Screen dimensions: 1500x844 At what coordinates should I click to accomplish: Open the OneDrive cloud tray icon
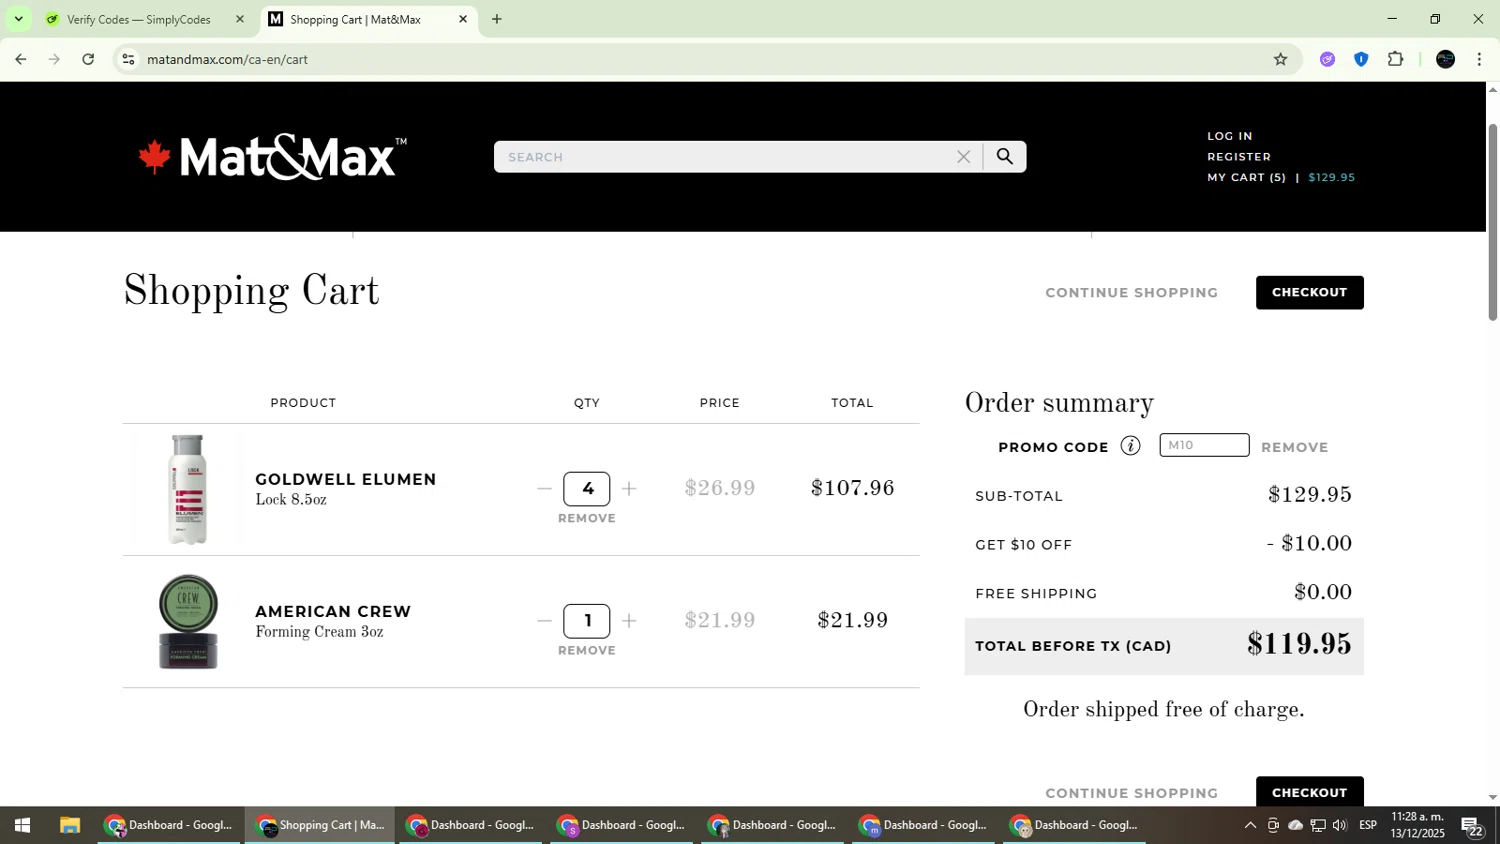(1295, 825)
